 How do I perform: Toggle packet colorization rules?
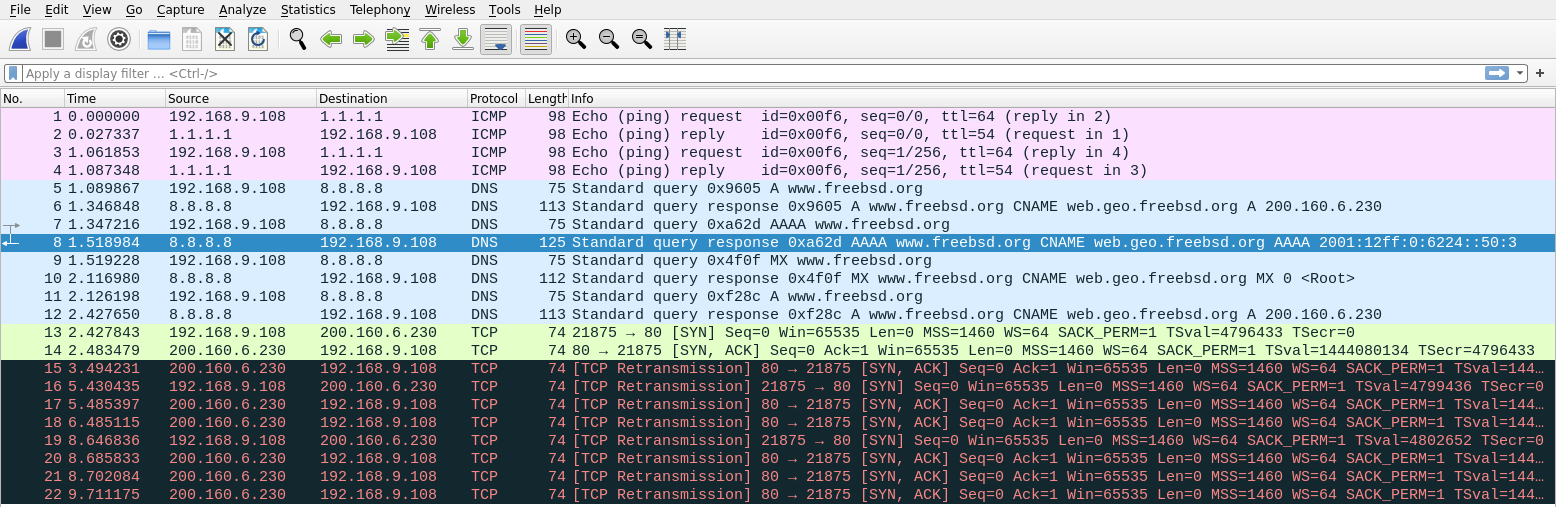click(x=536, y=39)
